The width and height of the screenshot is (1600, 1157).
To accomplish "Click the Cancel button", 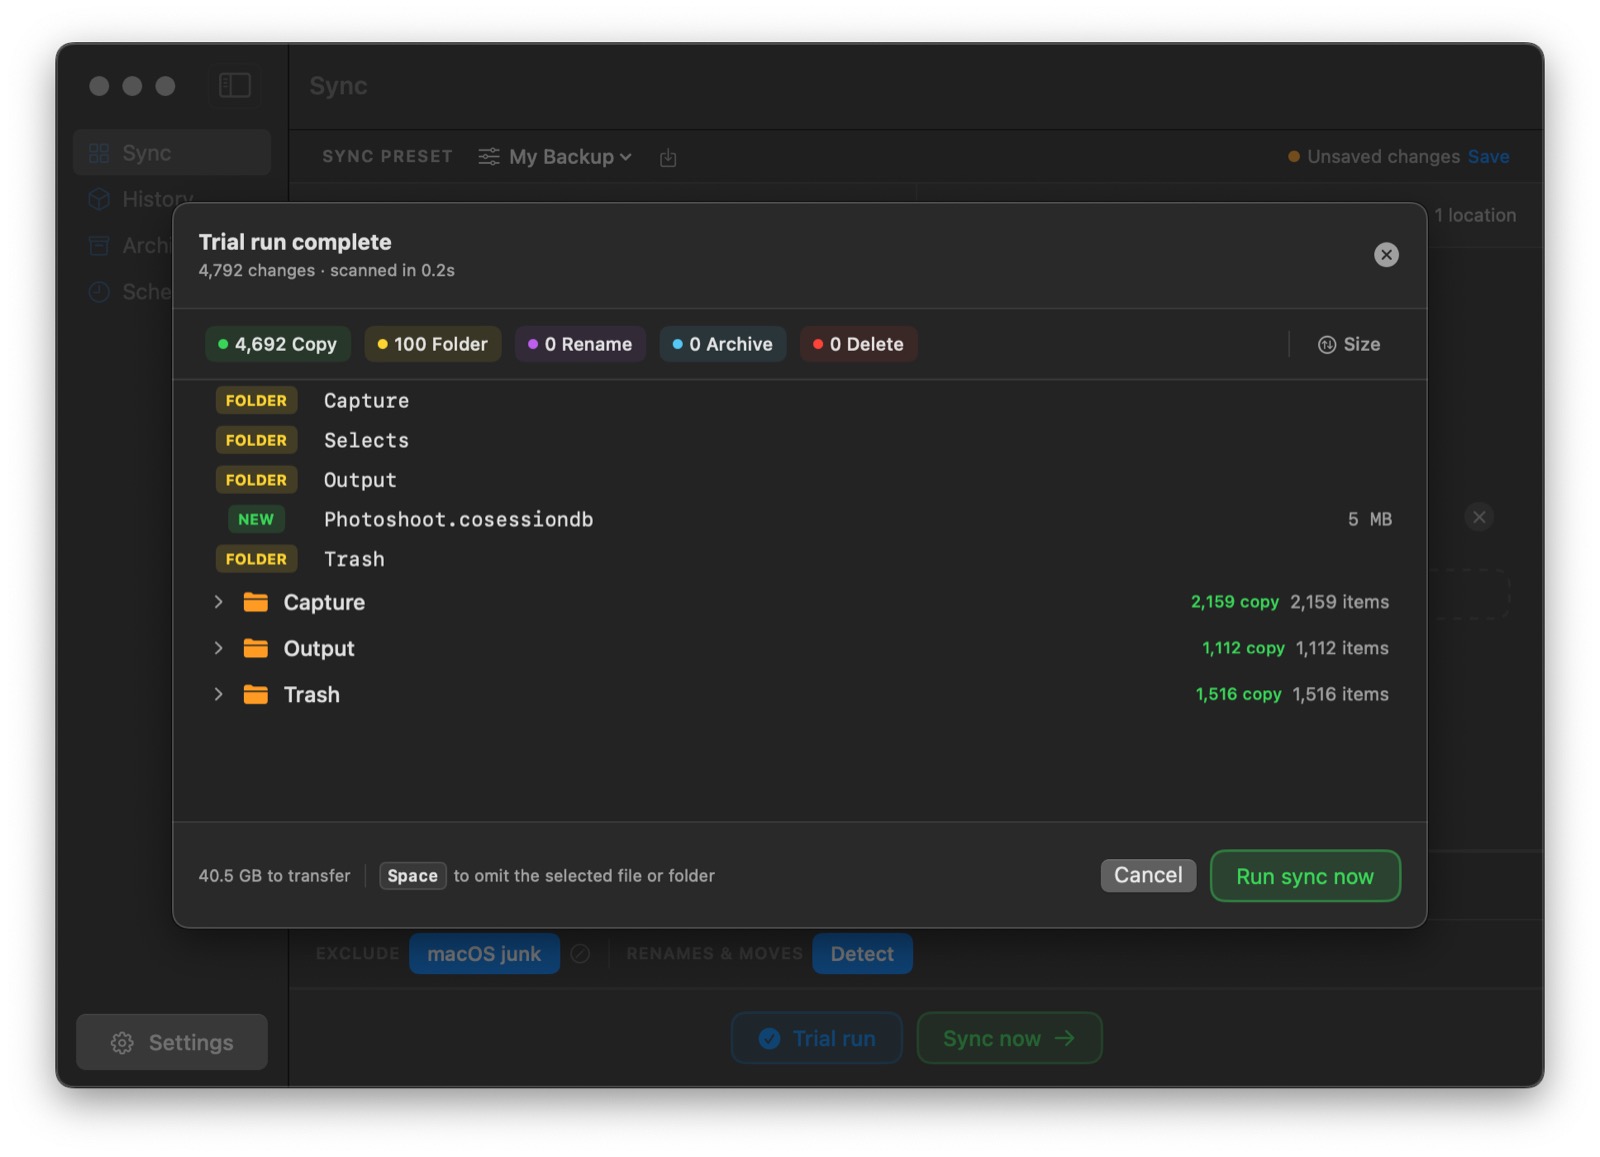I will click(x=1148, y=875).
